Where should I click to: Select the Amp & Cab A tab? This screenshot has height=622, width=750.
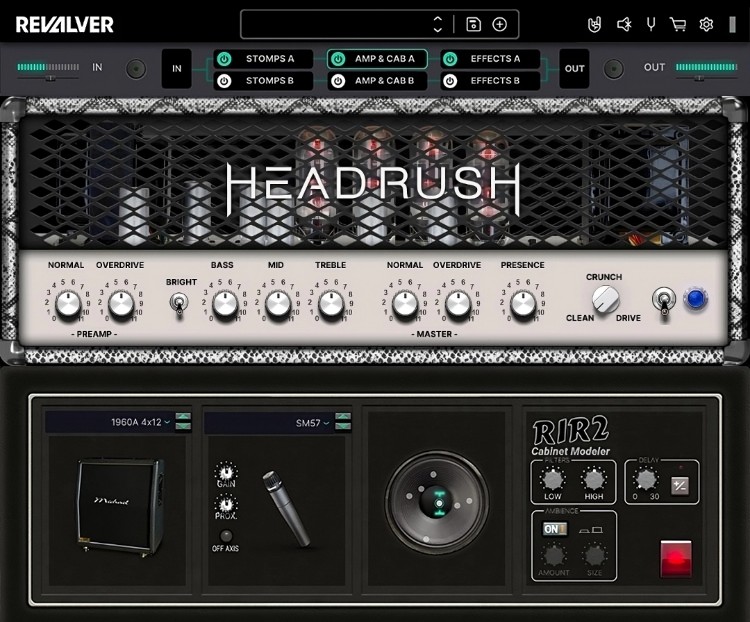point(377,59)
